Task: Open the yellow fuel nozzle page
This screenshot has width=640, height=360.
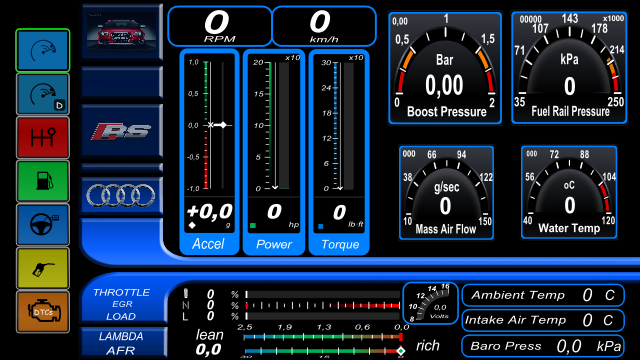Action: [43, 269]
